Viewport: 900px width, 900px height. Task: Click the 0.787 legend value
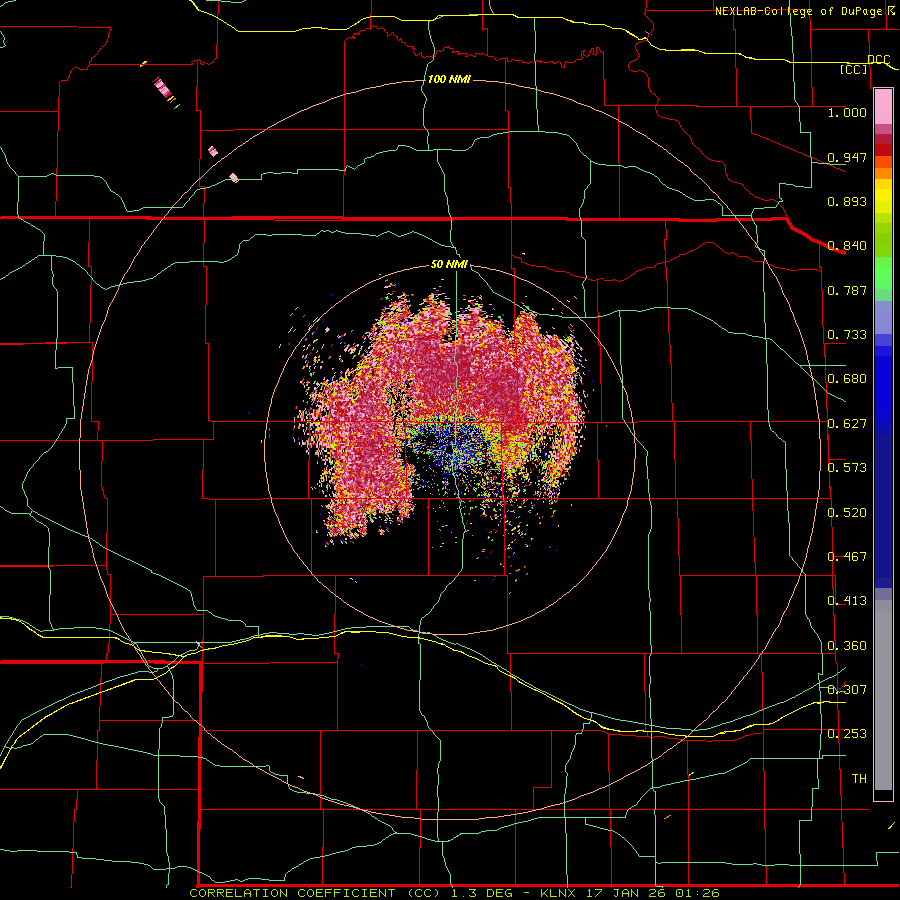coord(847,290)
